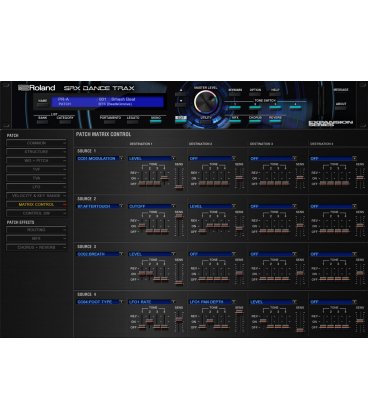
Task: Open the LFO patch section
Action: point(36,187)
